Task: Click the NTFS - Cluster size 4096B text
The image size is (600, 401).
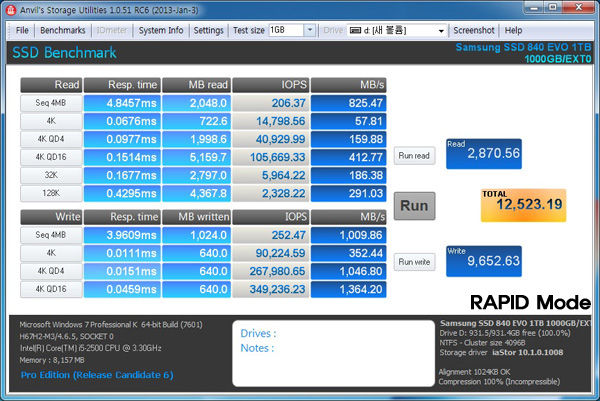Action: 482,343
